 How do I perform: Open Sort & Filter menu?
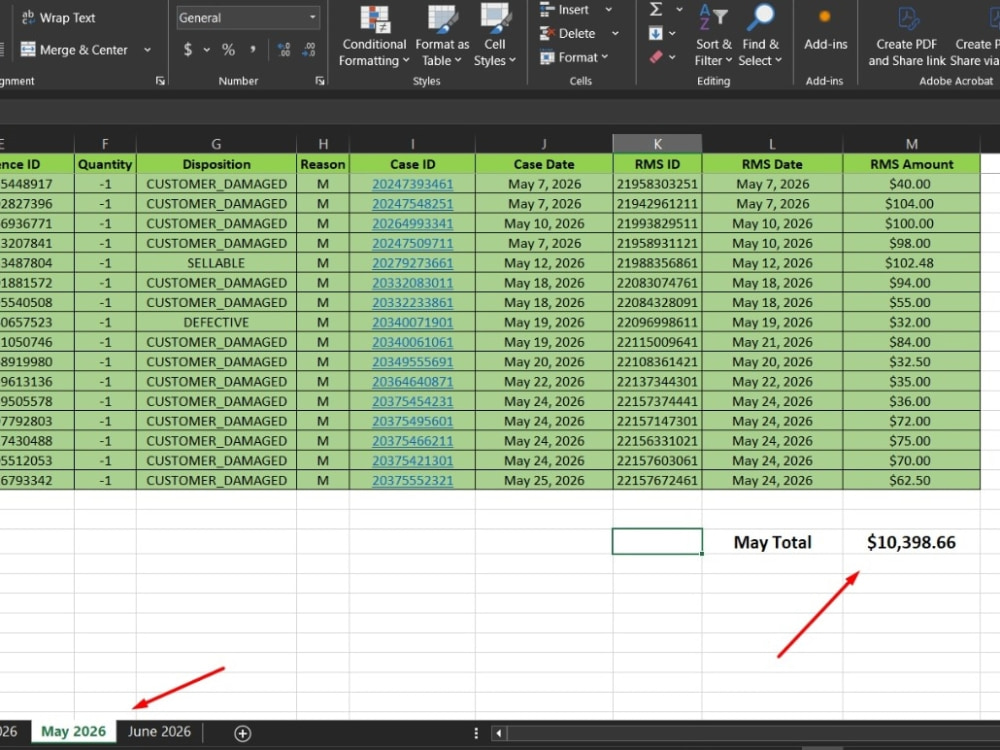point(713,36)
